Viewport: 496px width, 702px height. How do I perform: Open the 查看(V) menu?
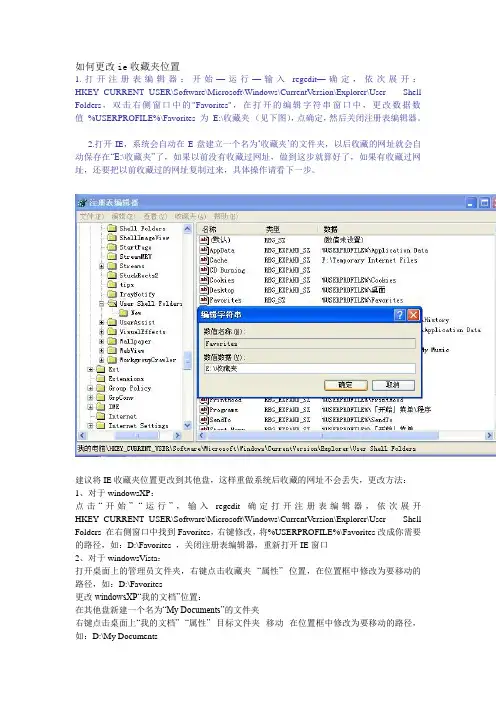pyautogui.click(x=155, y=217)
